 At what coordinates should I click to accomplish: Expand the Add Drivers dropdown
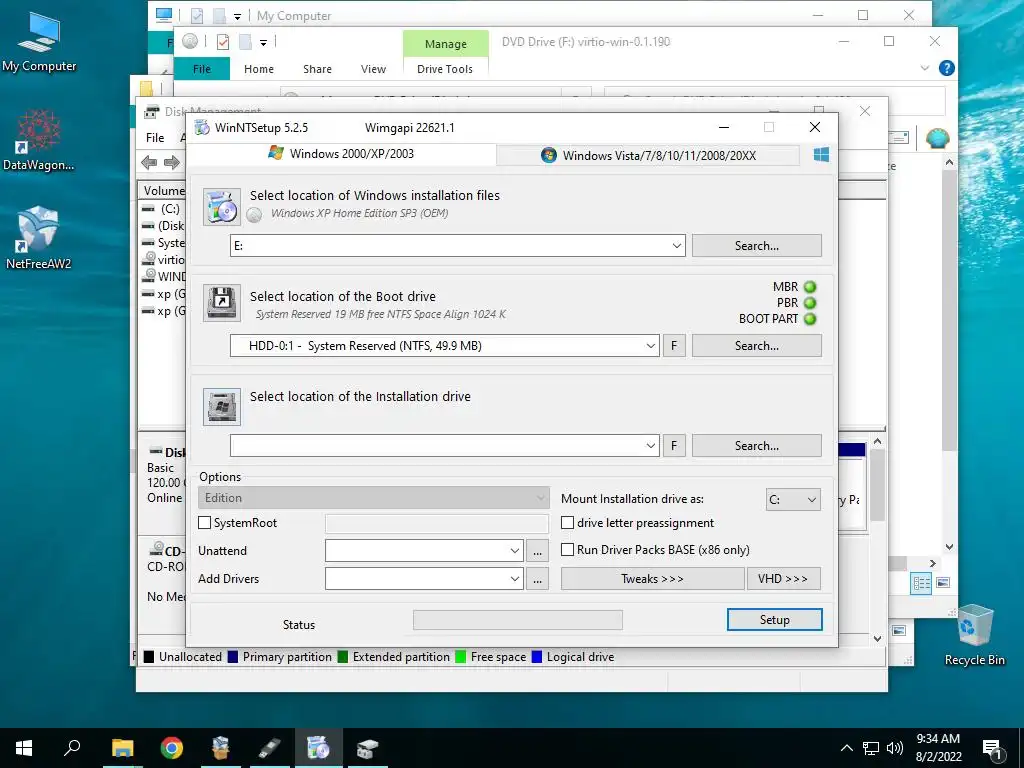515,579
